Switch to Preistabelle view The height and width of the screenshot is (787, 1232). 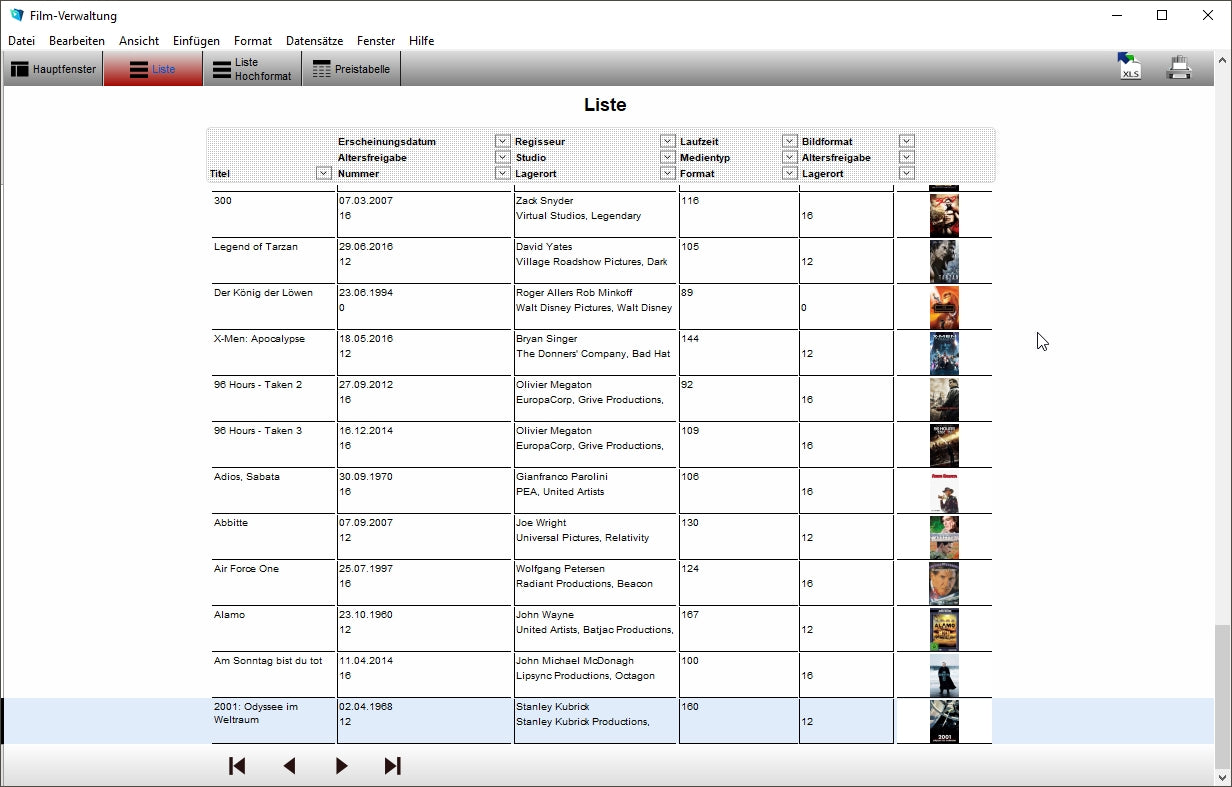coord(351,69)
